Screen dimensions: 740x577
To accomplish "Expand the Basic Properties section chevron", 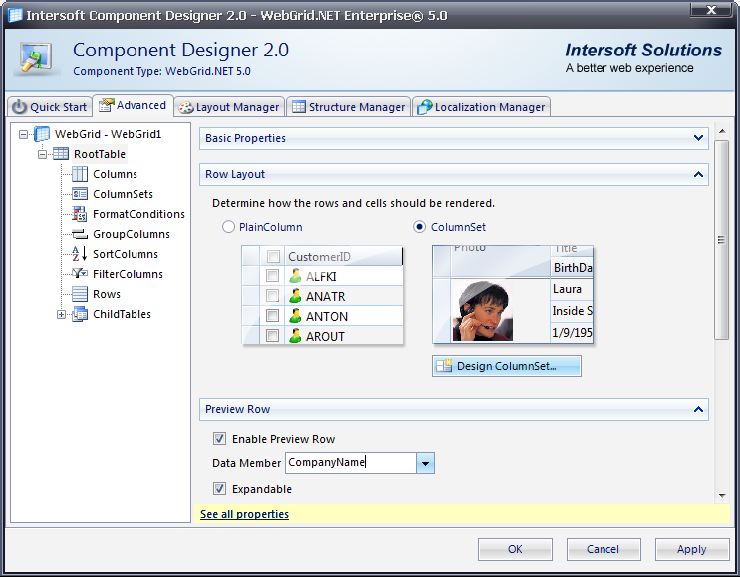I will [698, 138].
